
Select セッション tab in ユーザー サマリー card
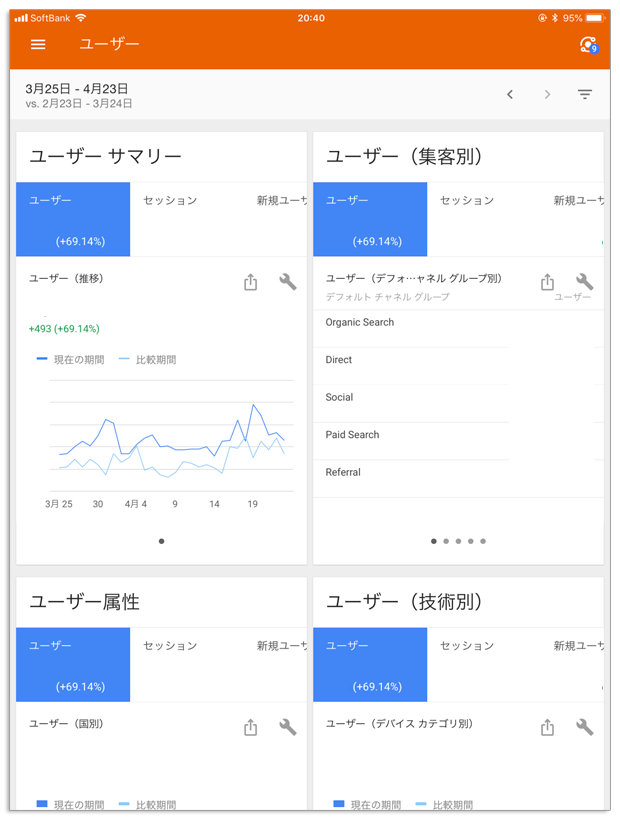coord(187,219)
